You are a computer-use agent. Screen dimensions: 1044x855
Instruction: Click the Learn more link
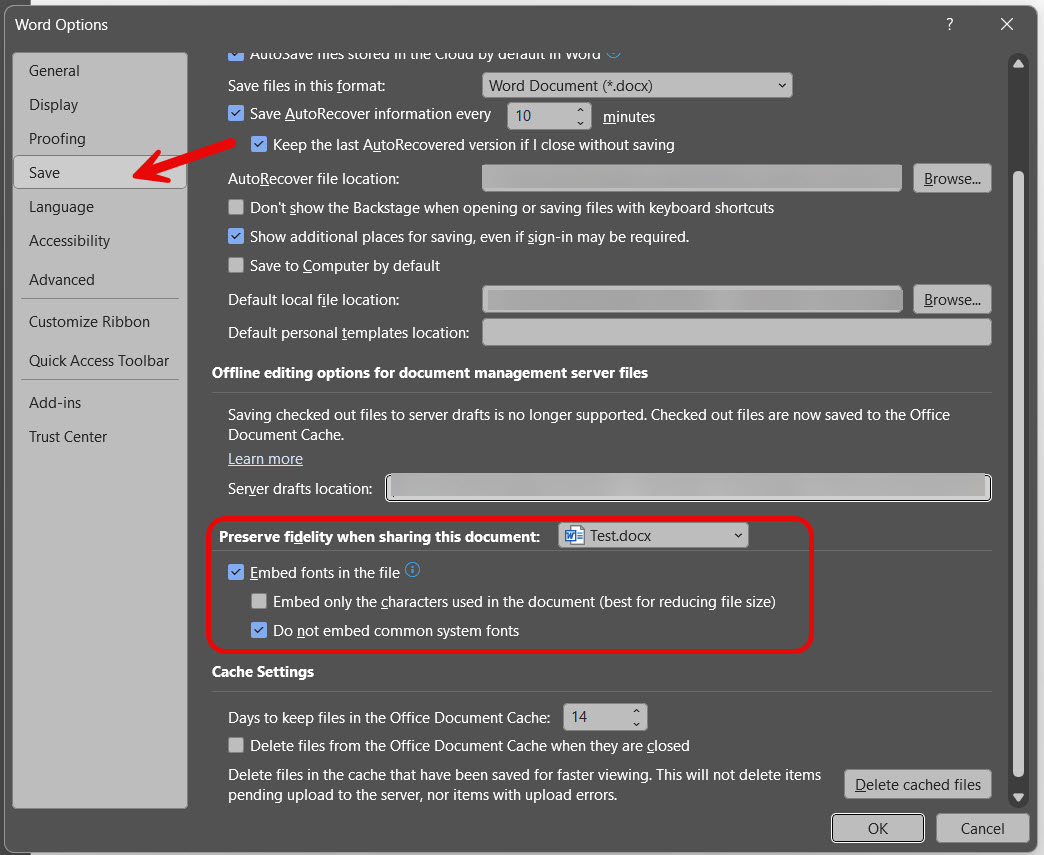point(265,459)
